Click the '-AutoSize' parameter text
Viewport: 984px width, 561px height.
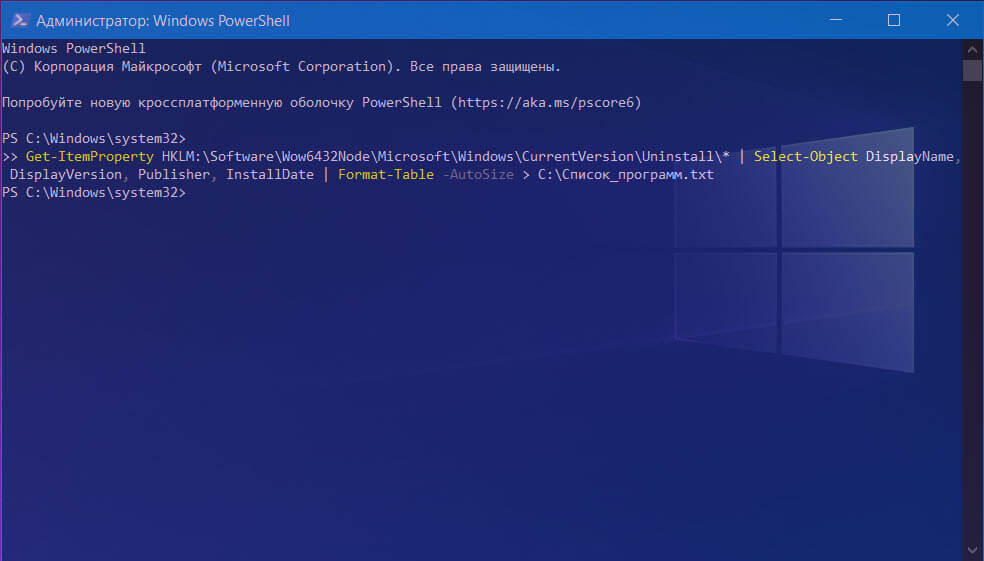(x=478, y=174)
